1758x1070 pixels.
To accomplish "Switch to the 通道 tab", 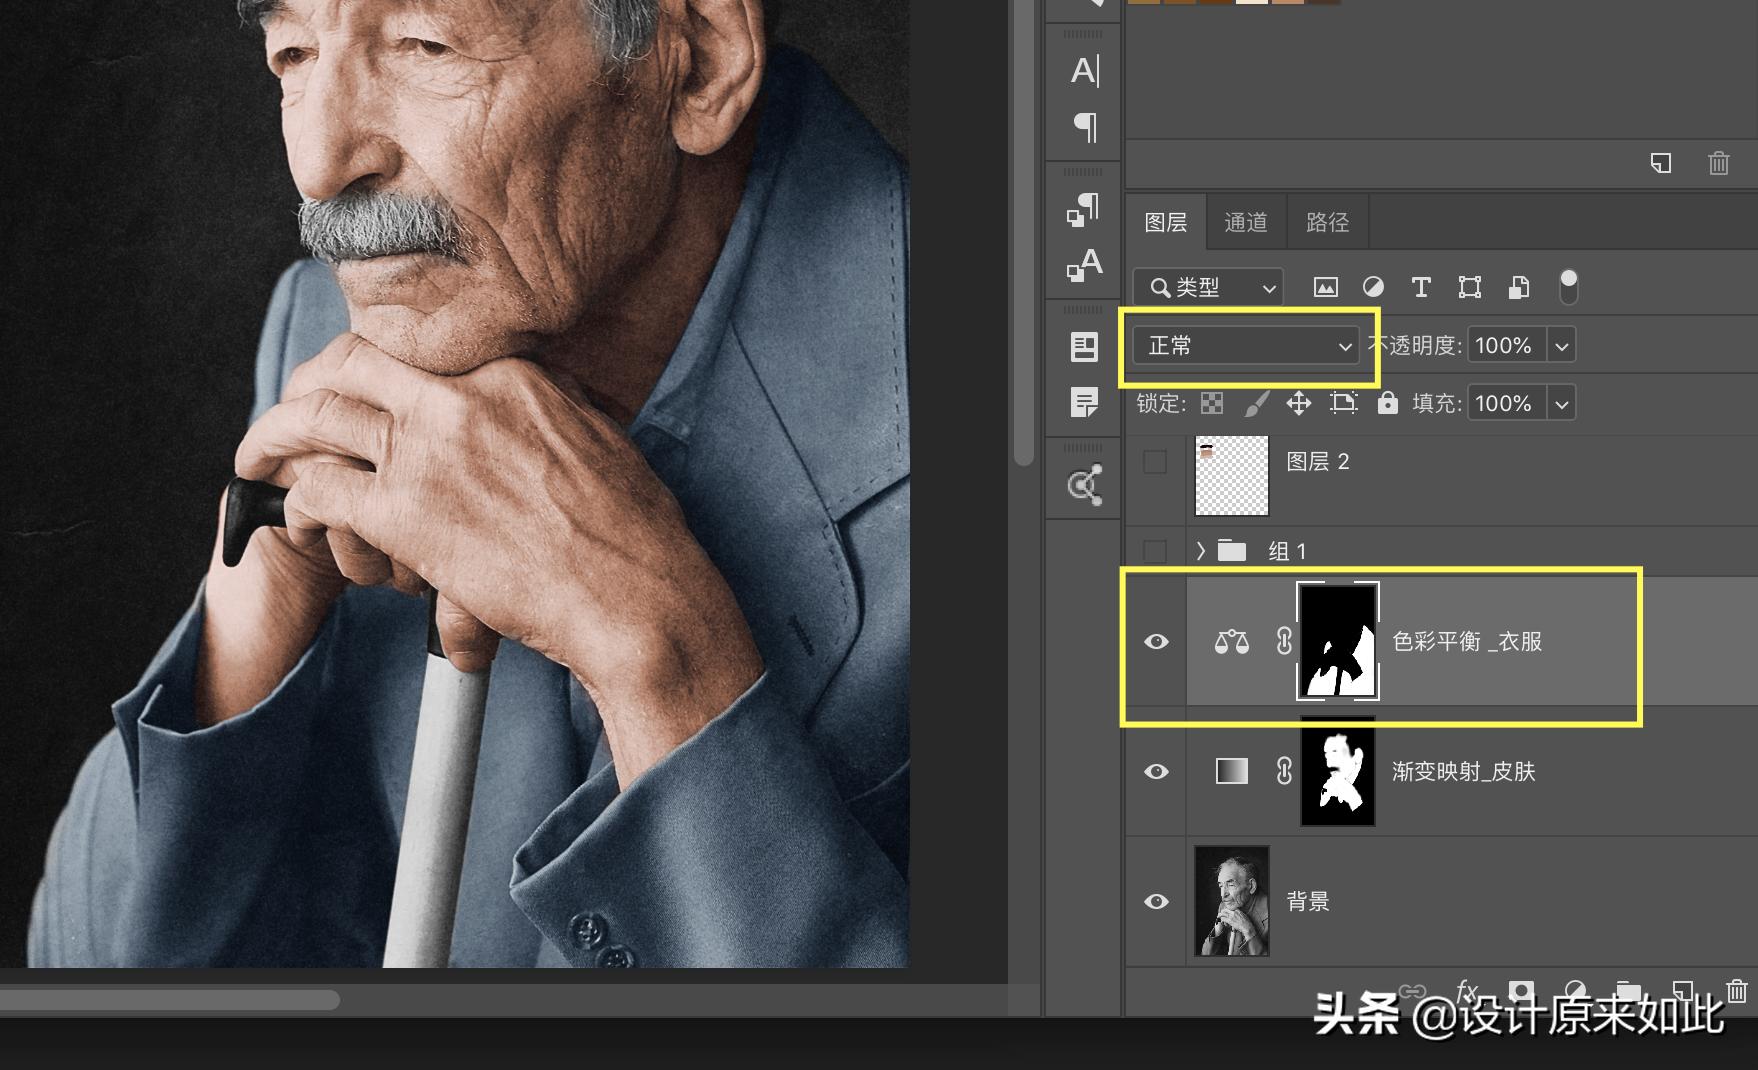I will tap(1246, 221).
